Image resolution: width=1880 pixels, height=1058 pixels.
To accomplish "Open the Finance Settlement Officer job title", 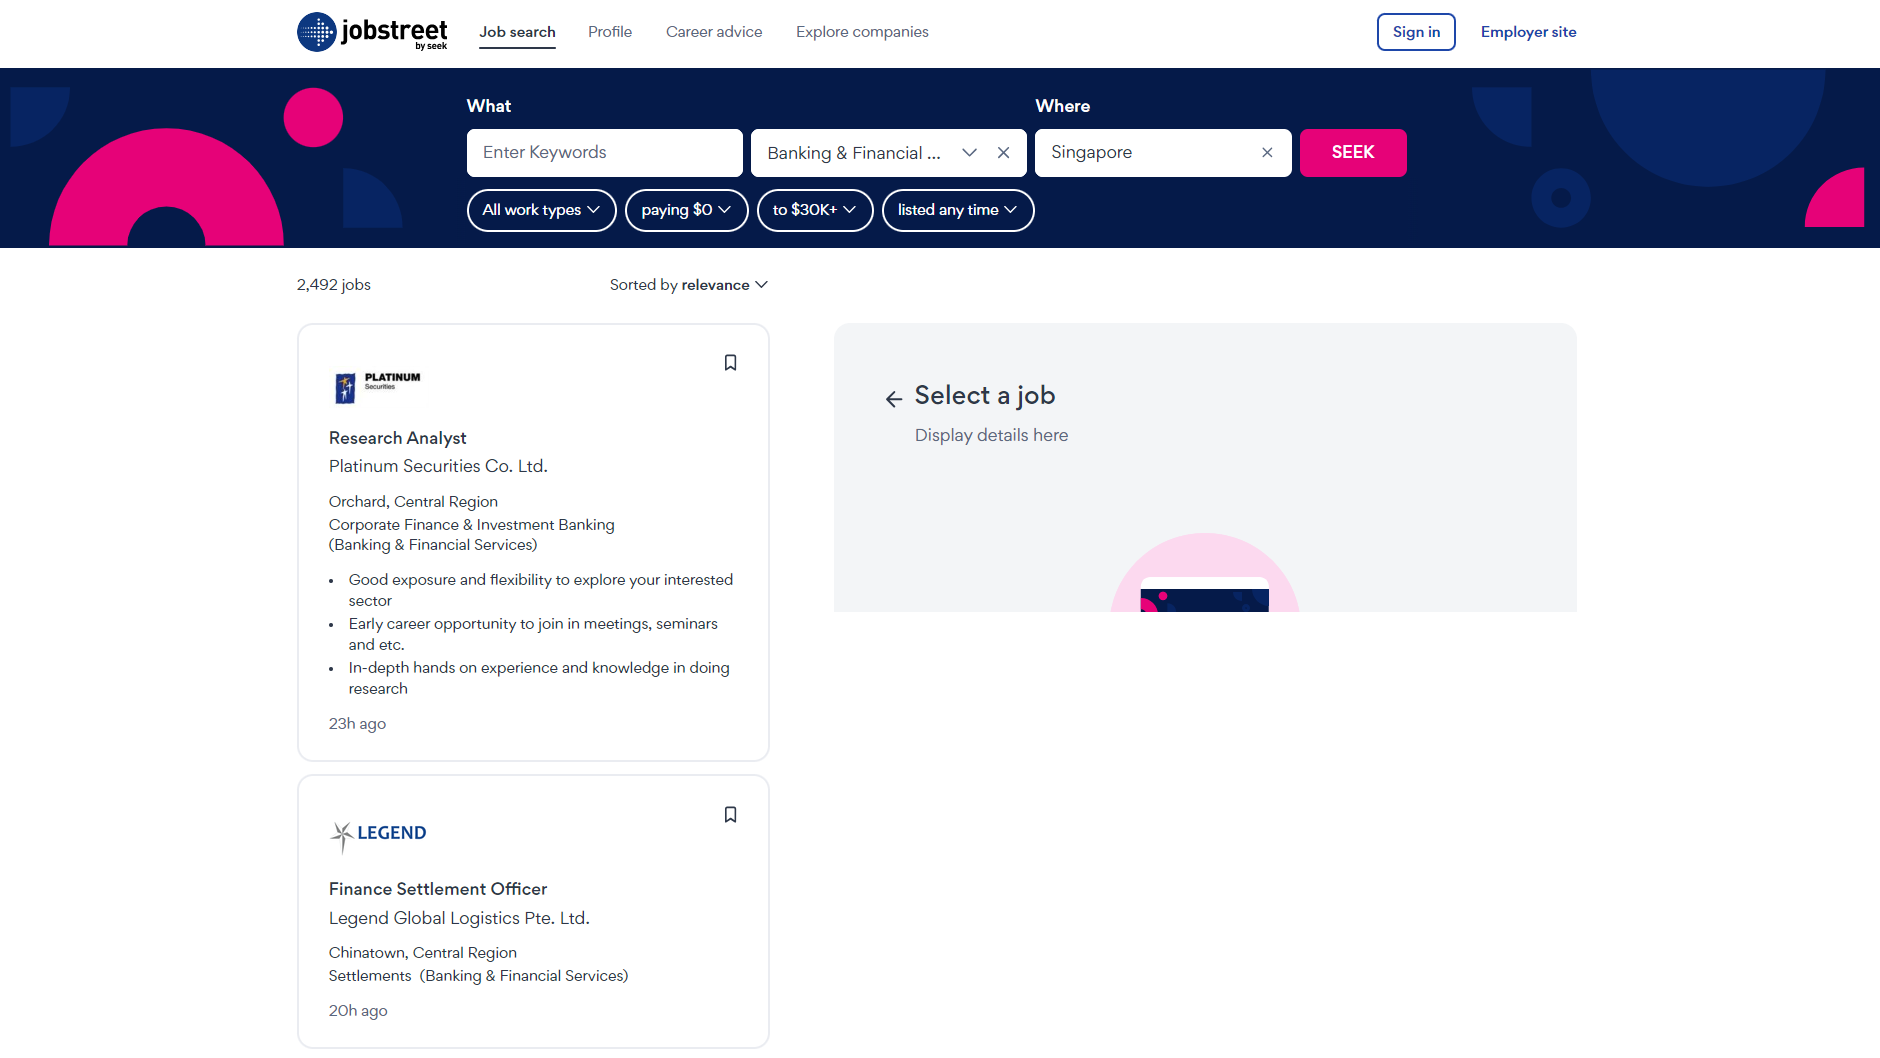I will 438,889.
